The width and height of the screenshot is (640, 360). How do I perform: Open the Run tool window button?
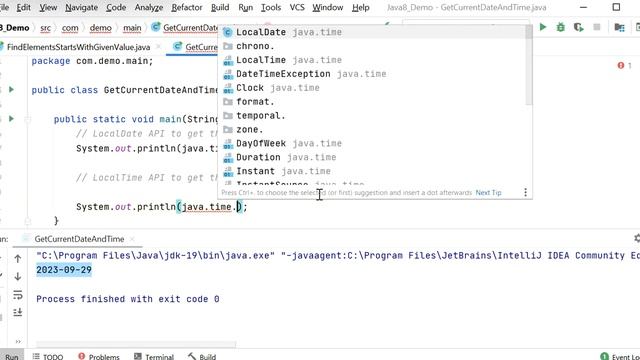12,356
